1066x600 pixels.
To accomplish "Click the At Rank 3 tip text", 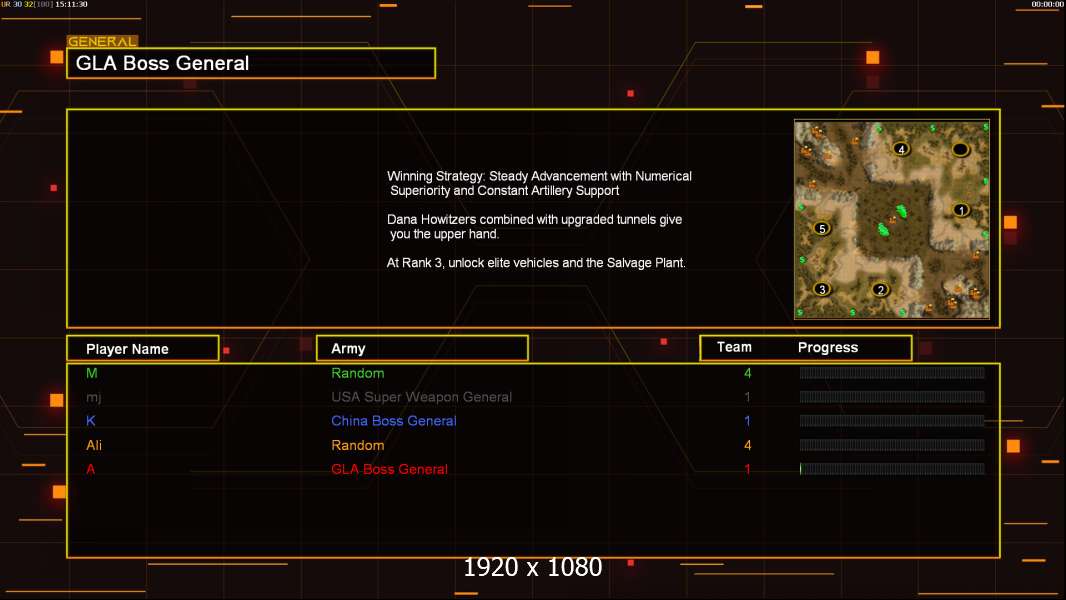I will tap(536, 263).
